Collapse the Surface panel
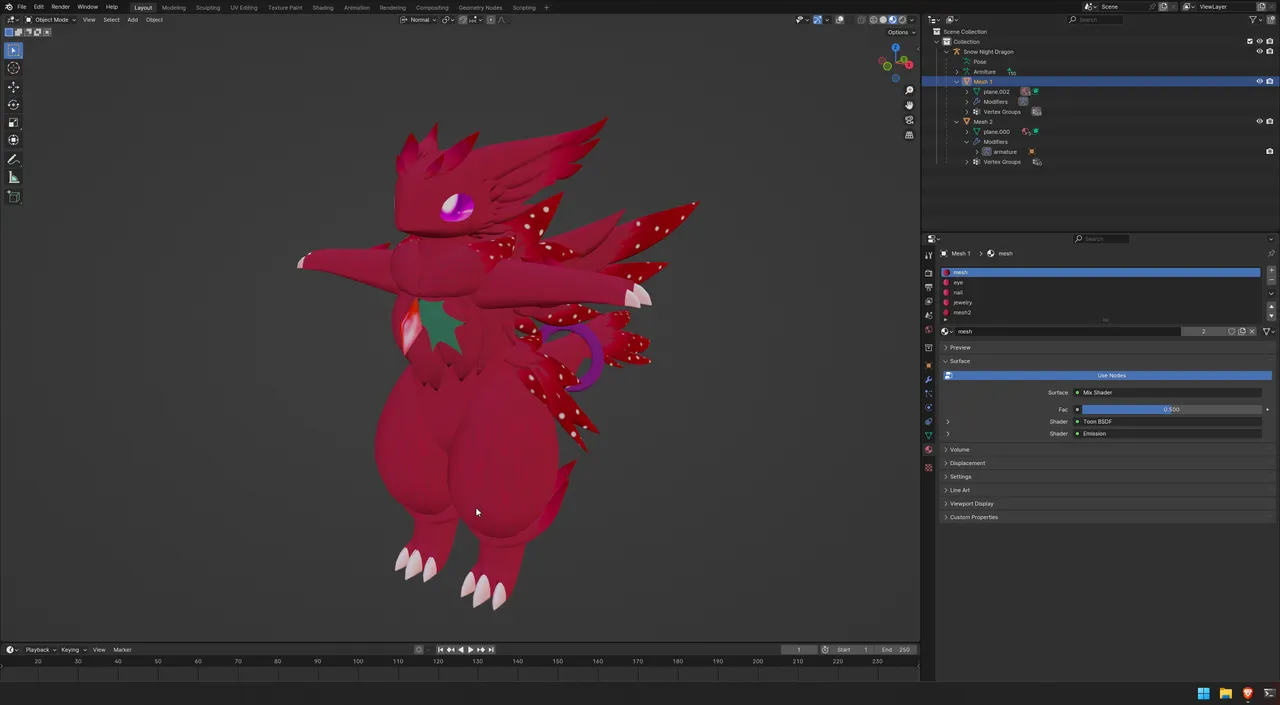Screen dimensions: 1280x705 960,361
